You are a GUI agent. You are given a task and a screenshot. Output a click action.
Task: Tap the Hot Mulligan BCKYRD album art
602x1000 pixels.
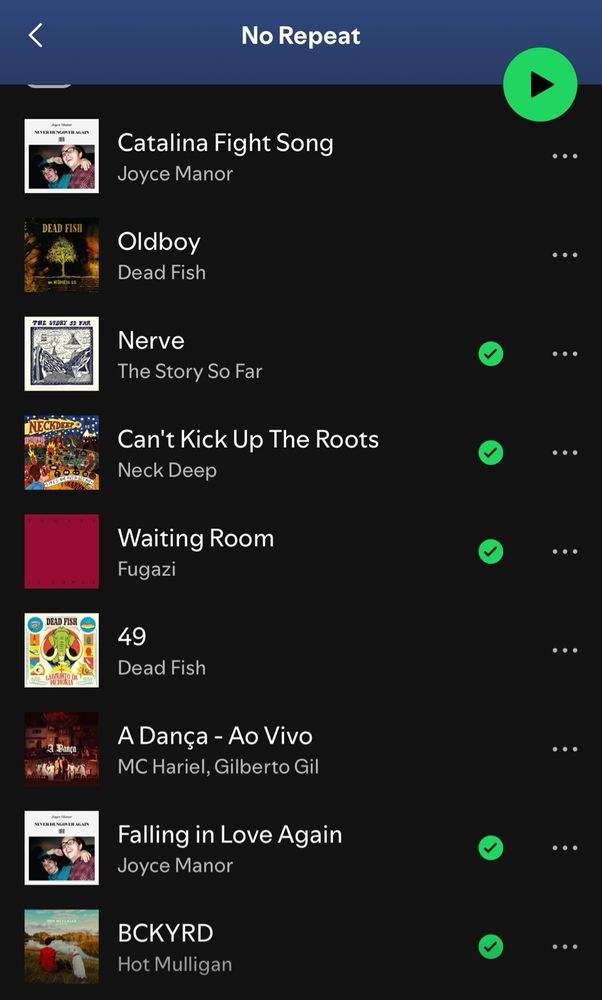coord(62,946)
